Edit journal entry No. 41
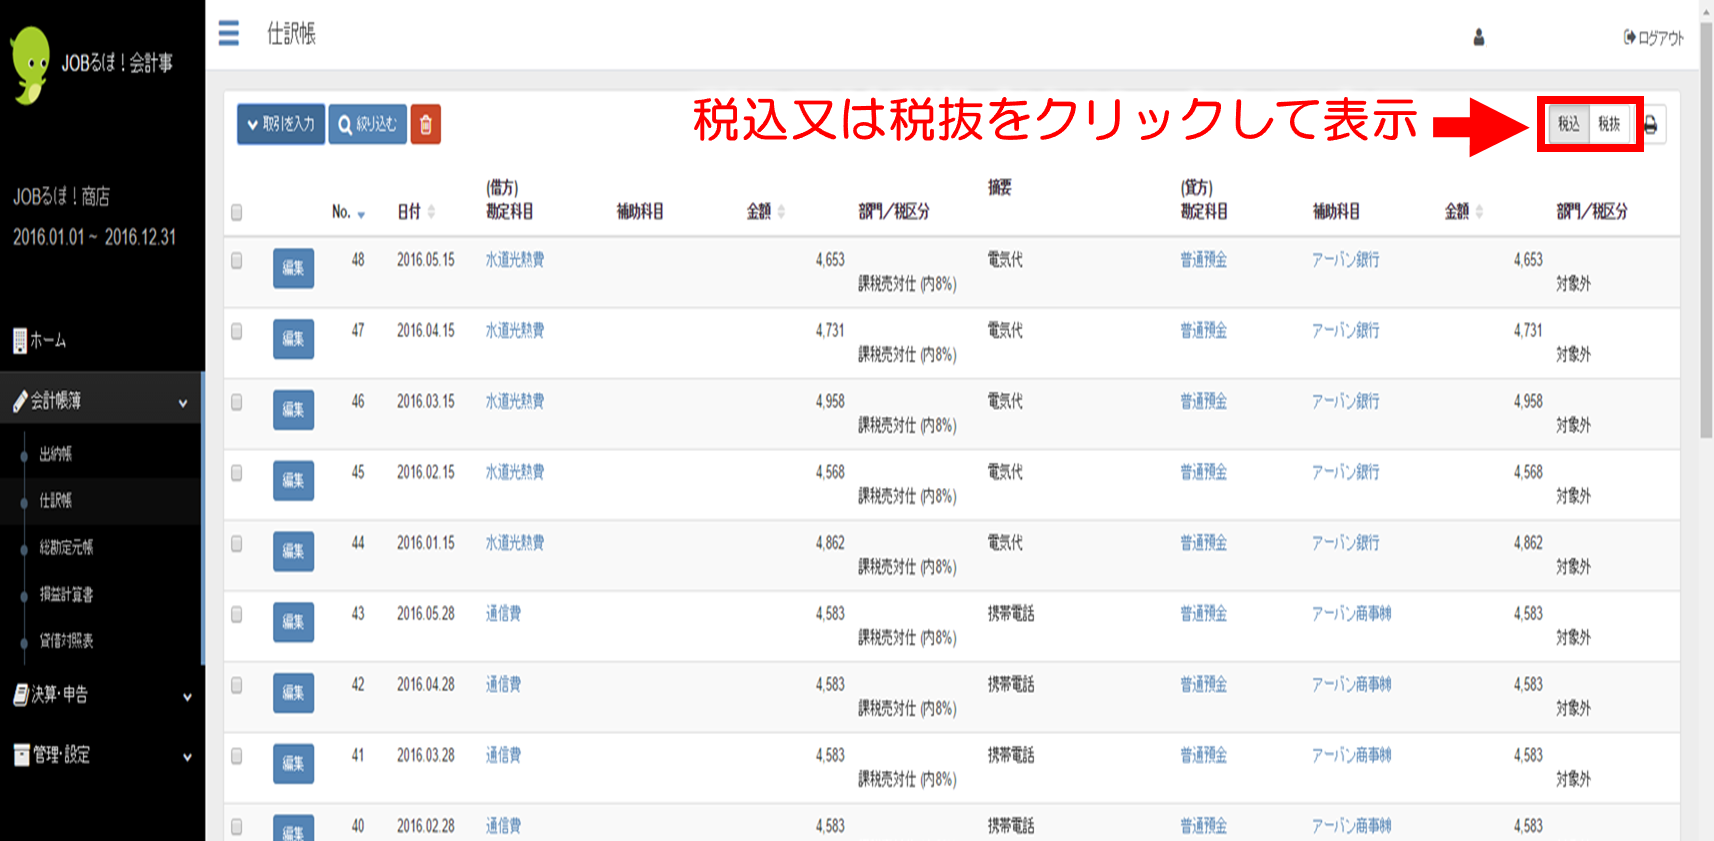 293,764
